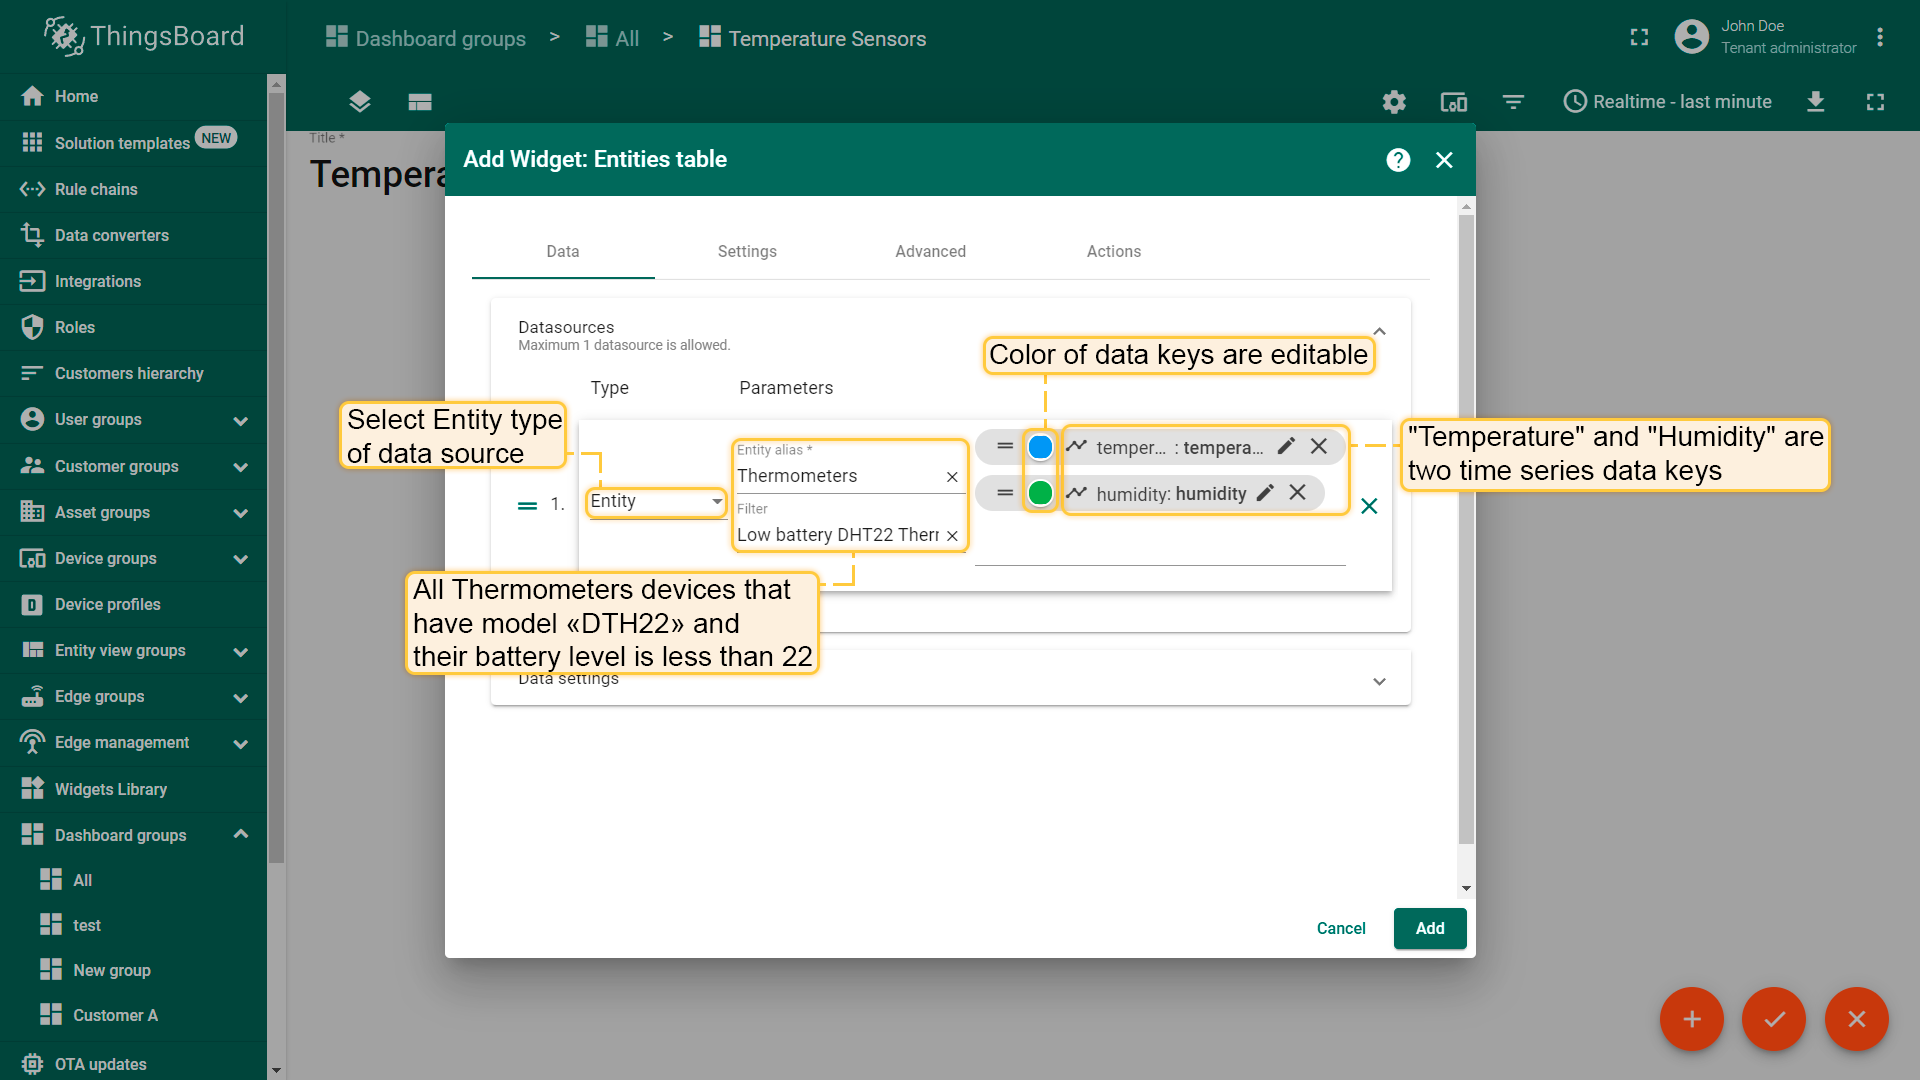1920x1080 pixels.
Task: Open Solution templates in sidebar
Action: pos(133,142)
